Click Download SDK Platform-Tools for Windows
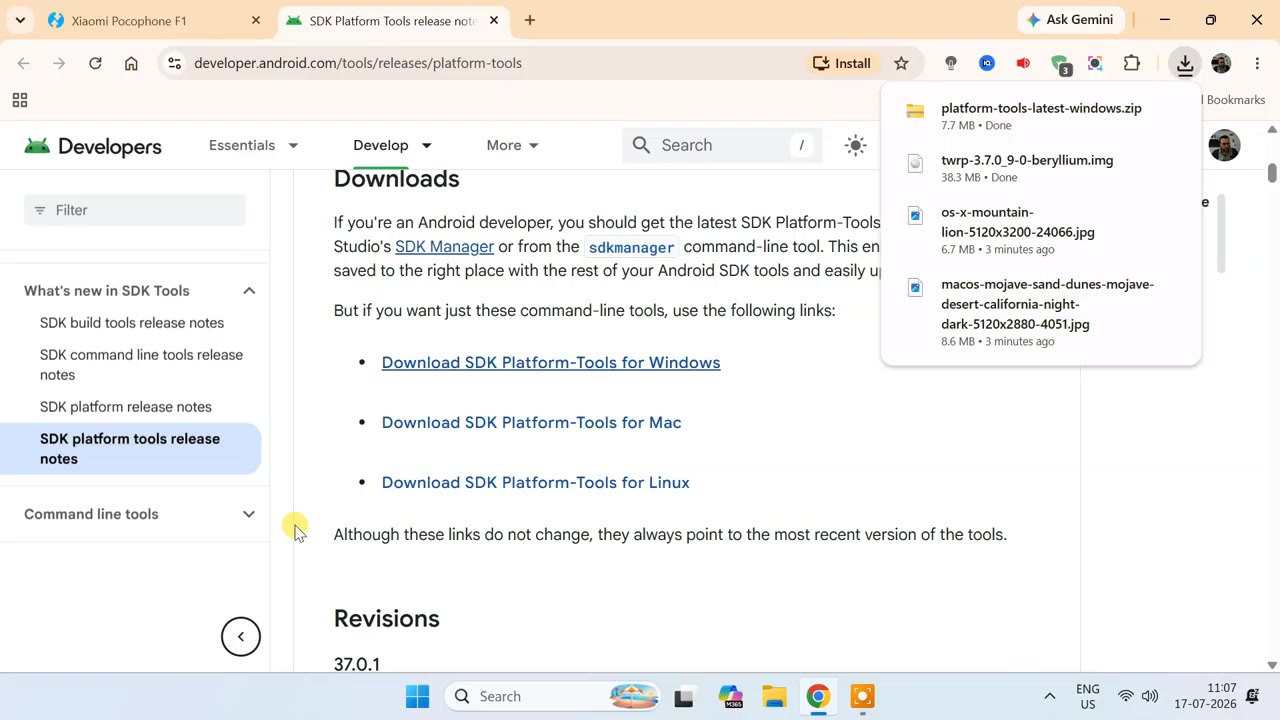The image size is (1280, 720). click(551, 362)
